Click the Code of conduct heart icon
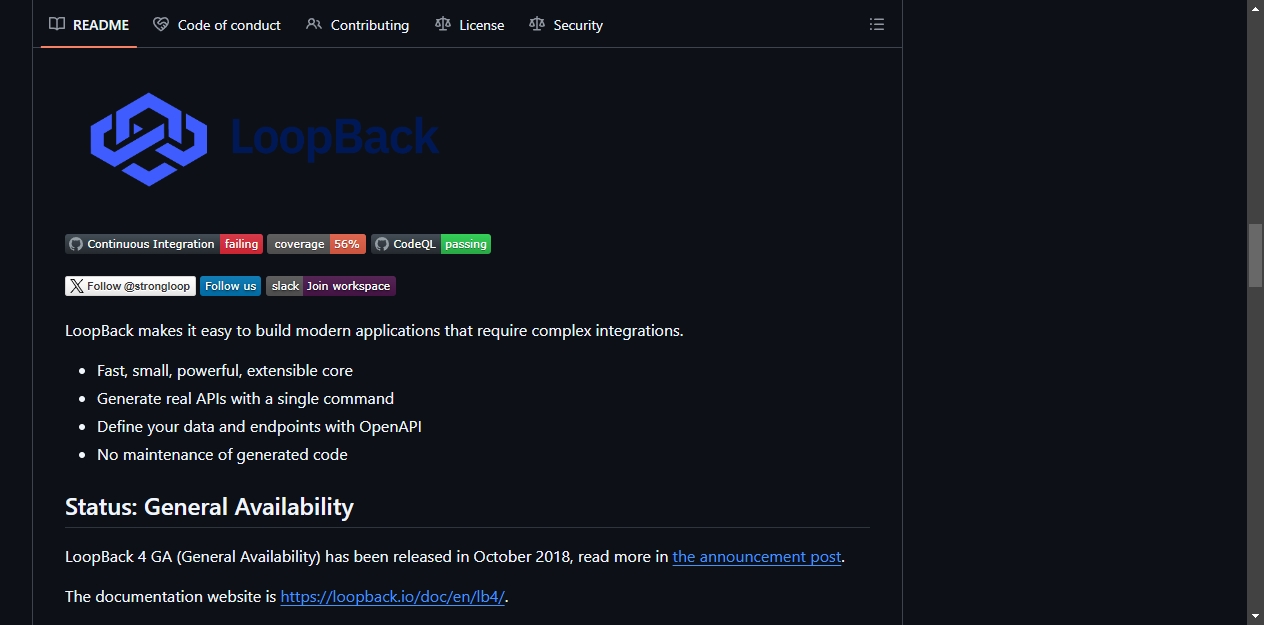Image resolution: width=1264 pixels, height=625 pixels. [x=161, y=24]
